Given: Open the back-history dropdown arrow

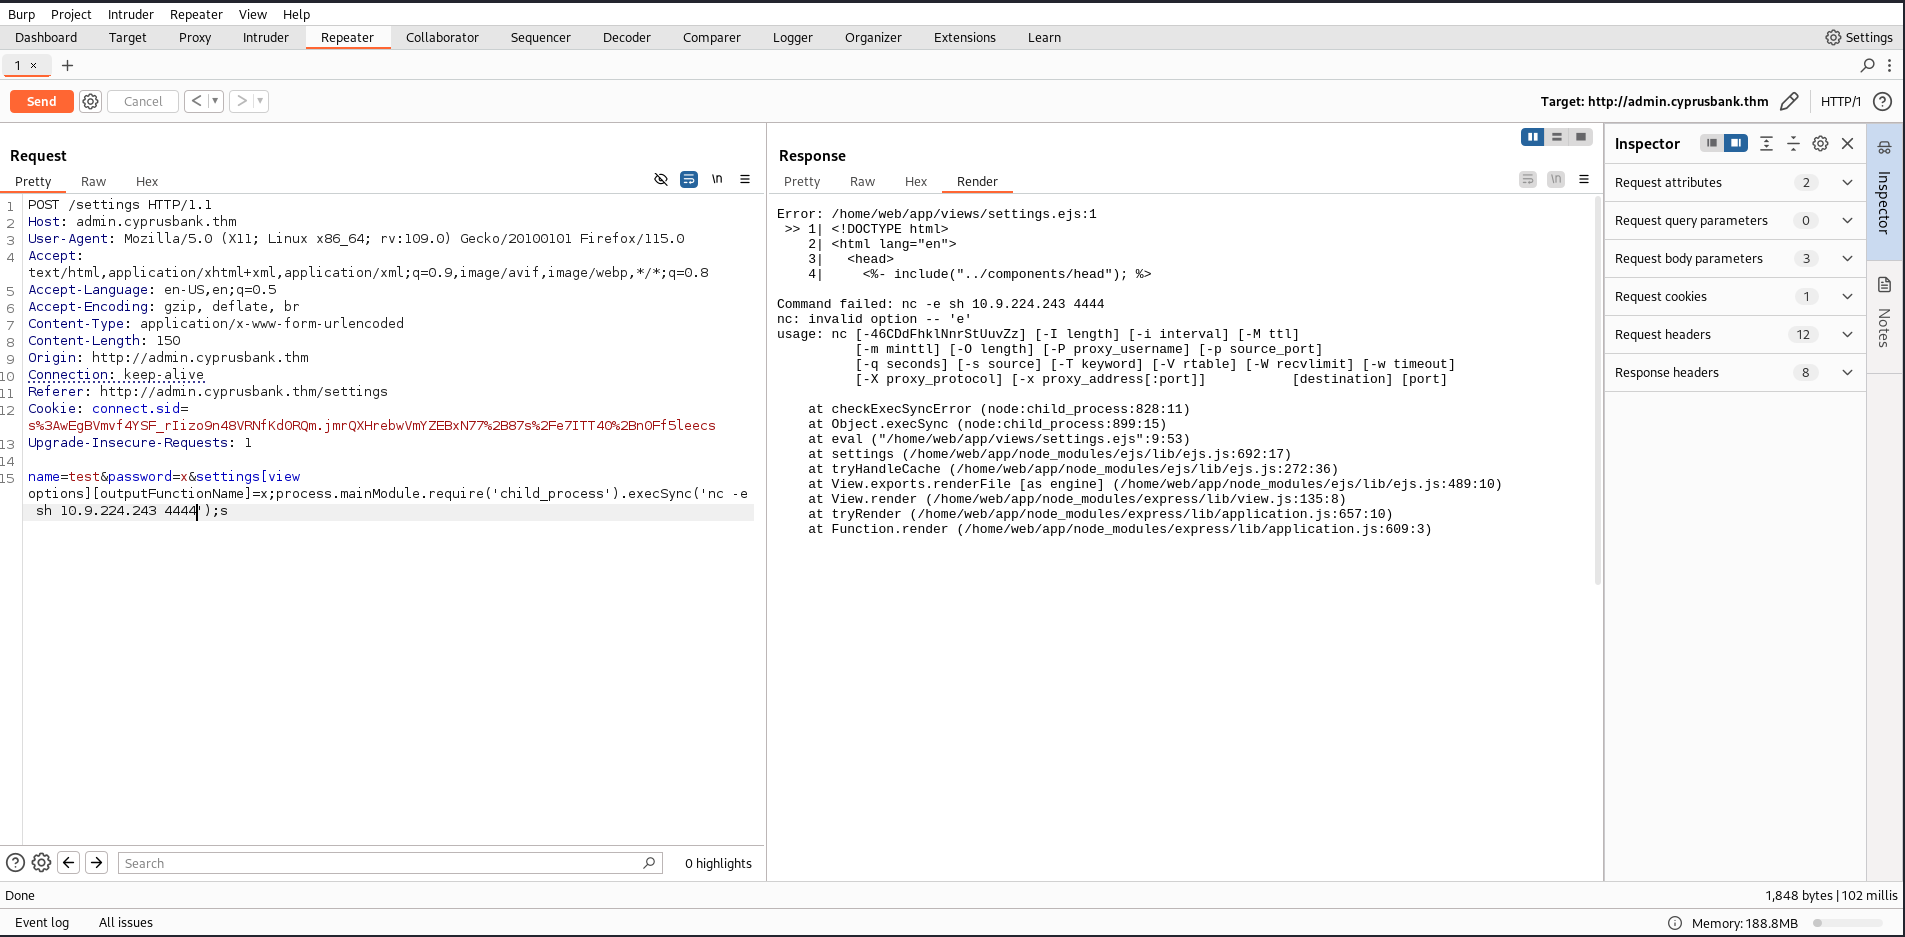Looking at the screenshot, I should 215,101.
